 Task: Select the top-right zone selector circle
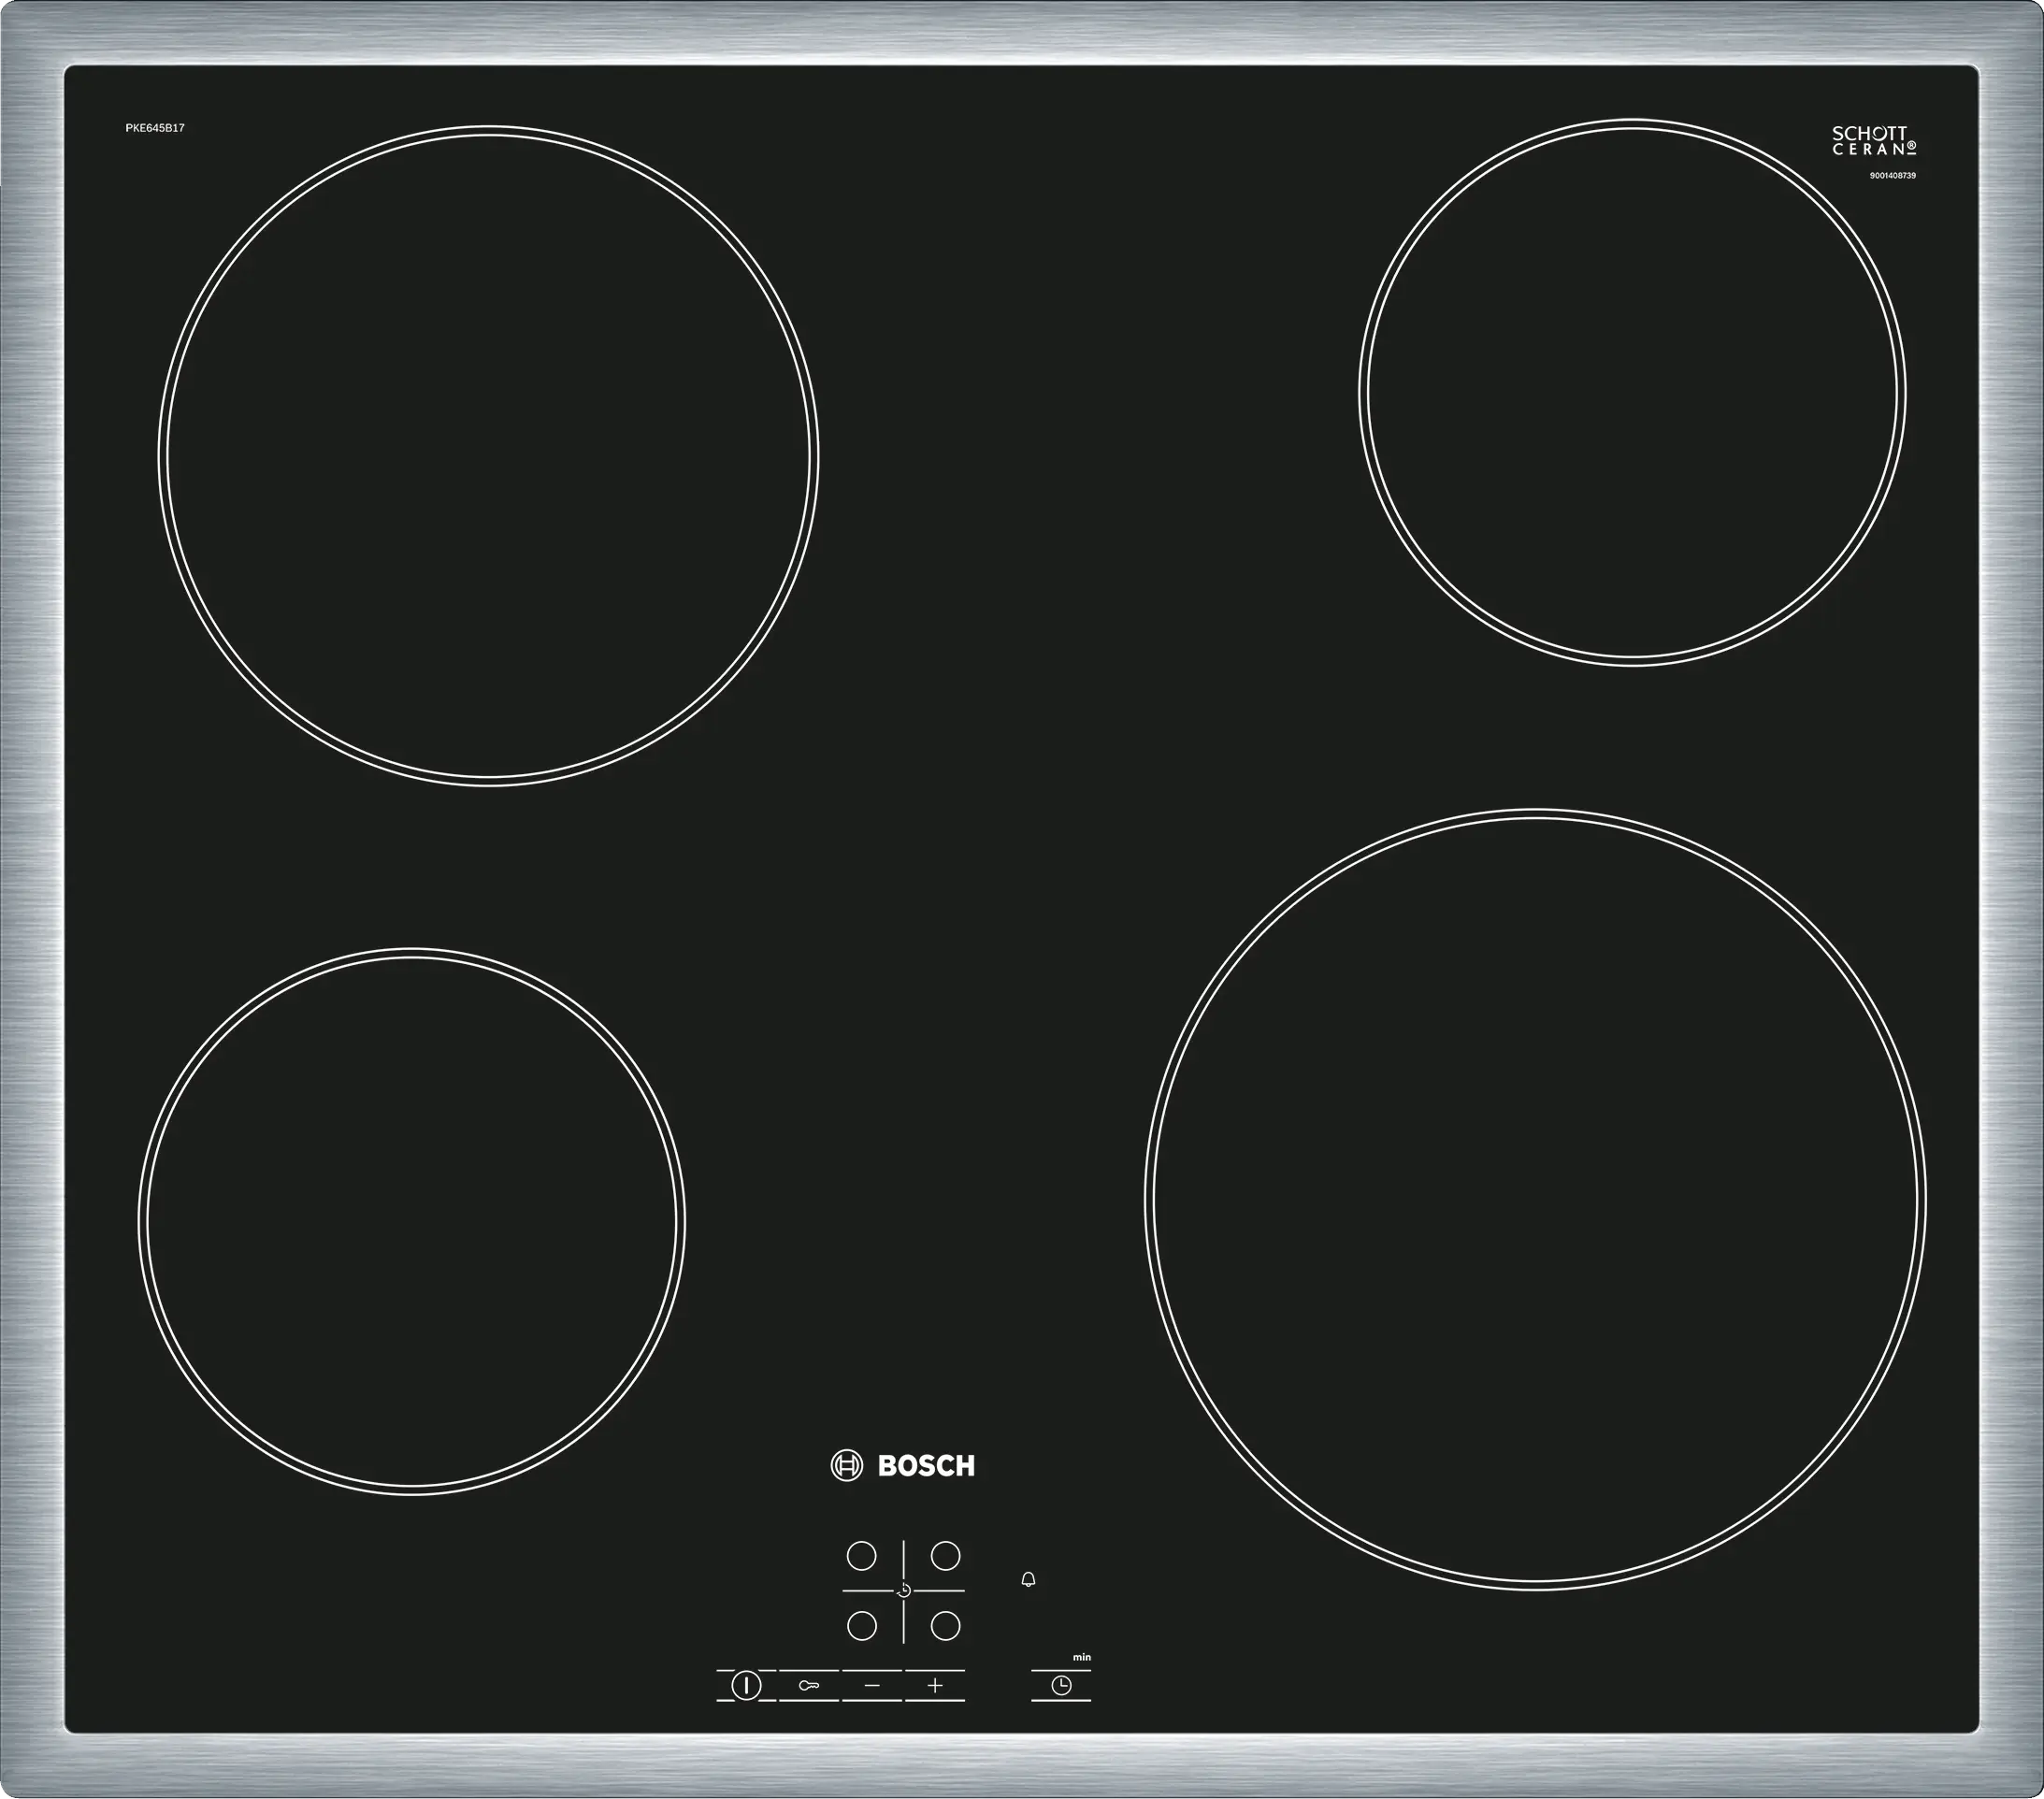click(x=945, y=1556)
